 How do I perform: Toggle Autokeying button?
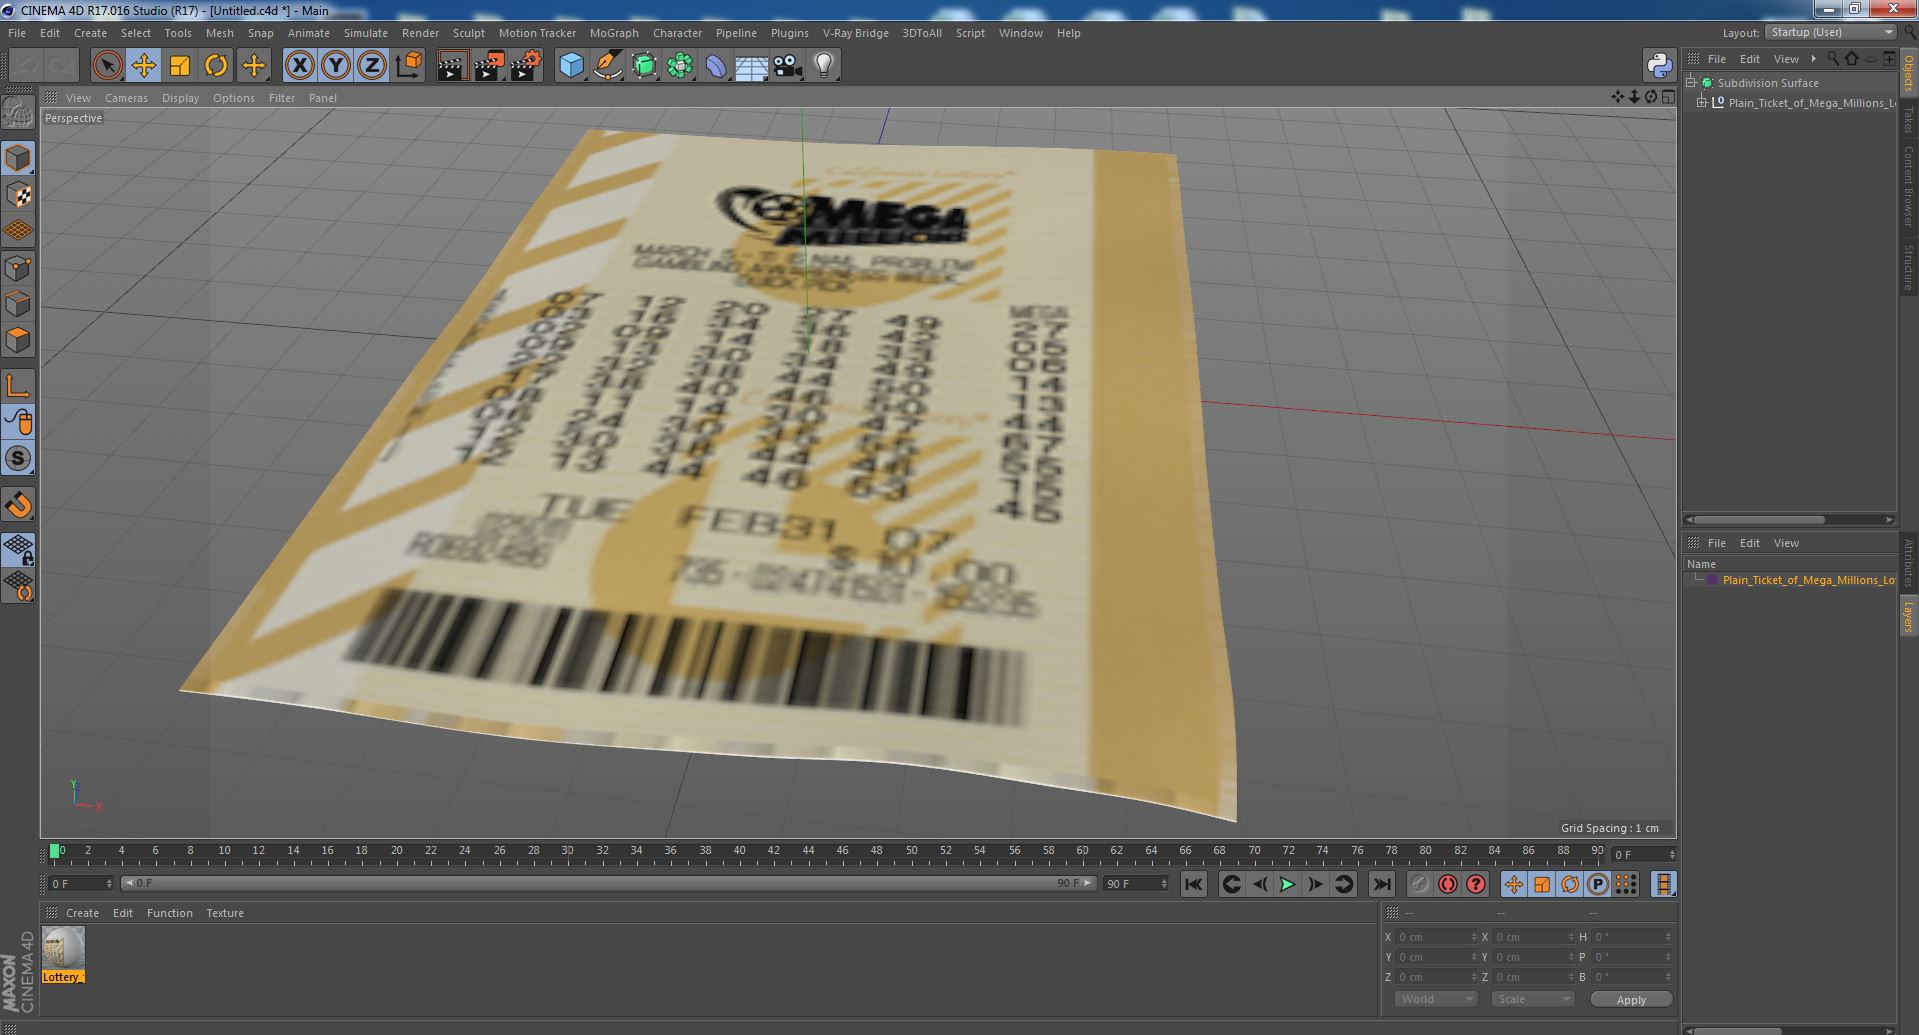click(1447, 884)
